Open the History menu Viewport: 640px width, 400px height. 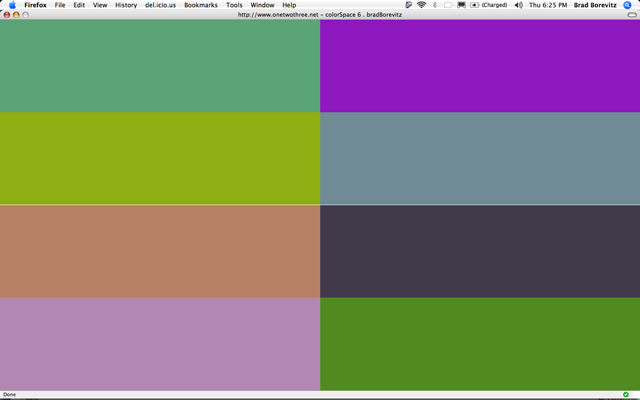click(126, 5)
